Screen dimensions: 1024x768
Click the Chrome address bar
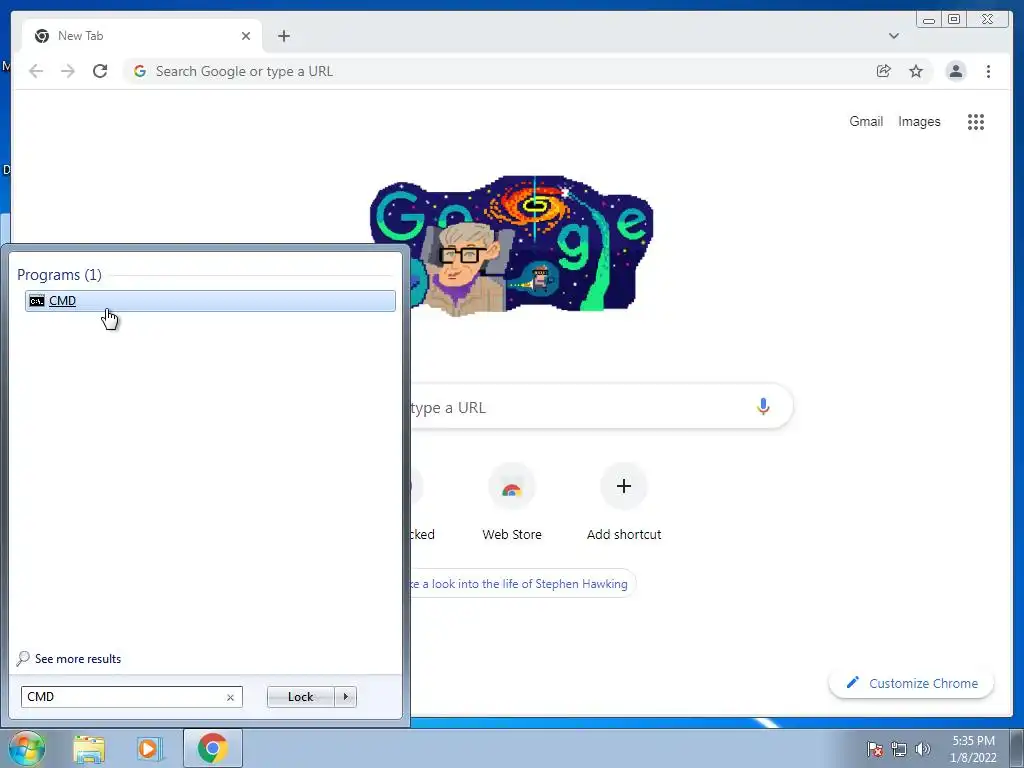click(496, 71)
